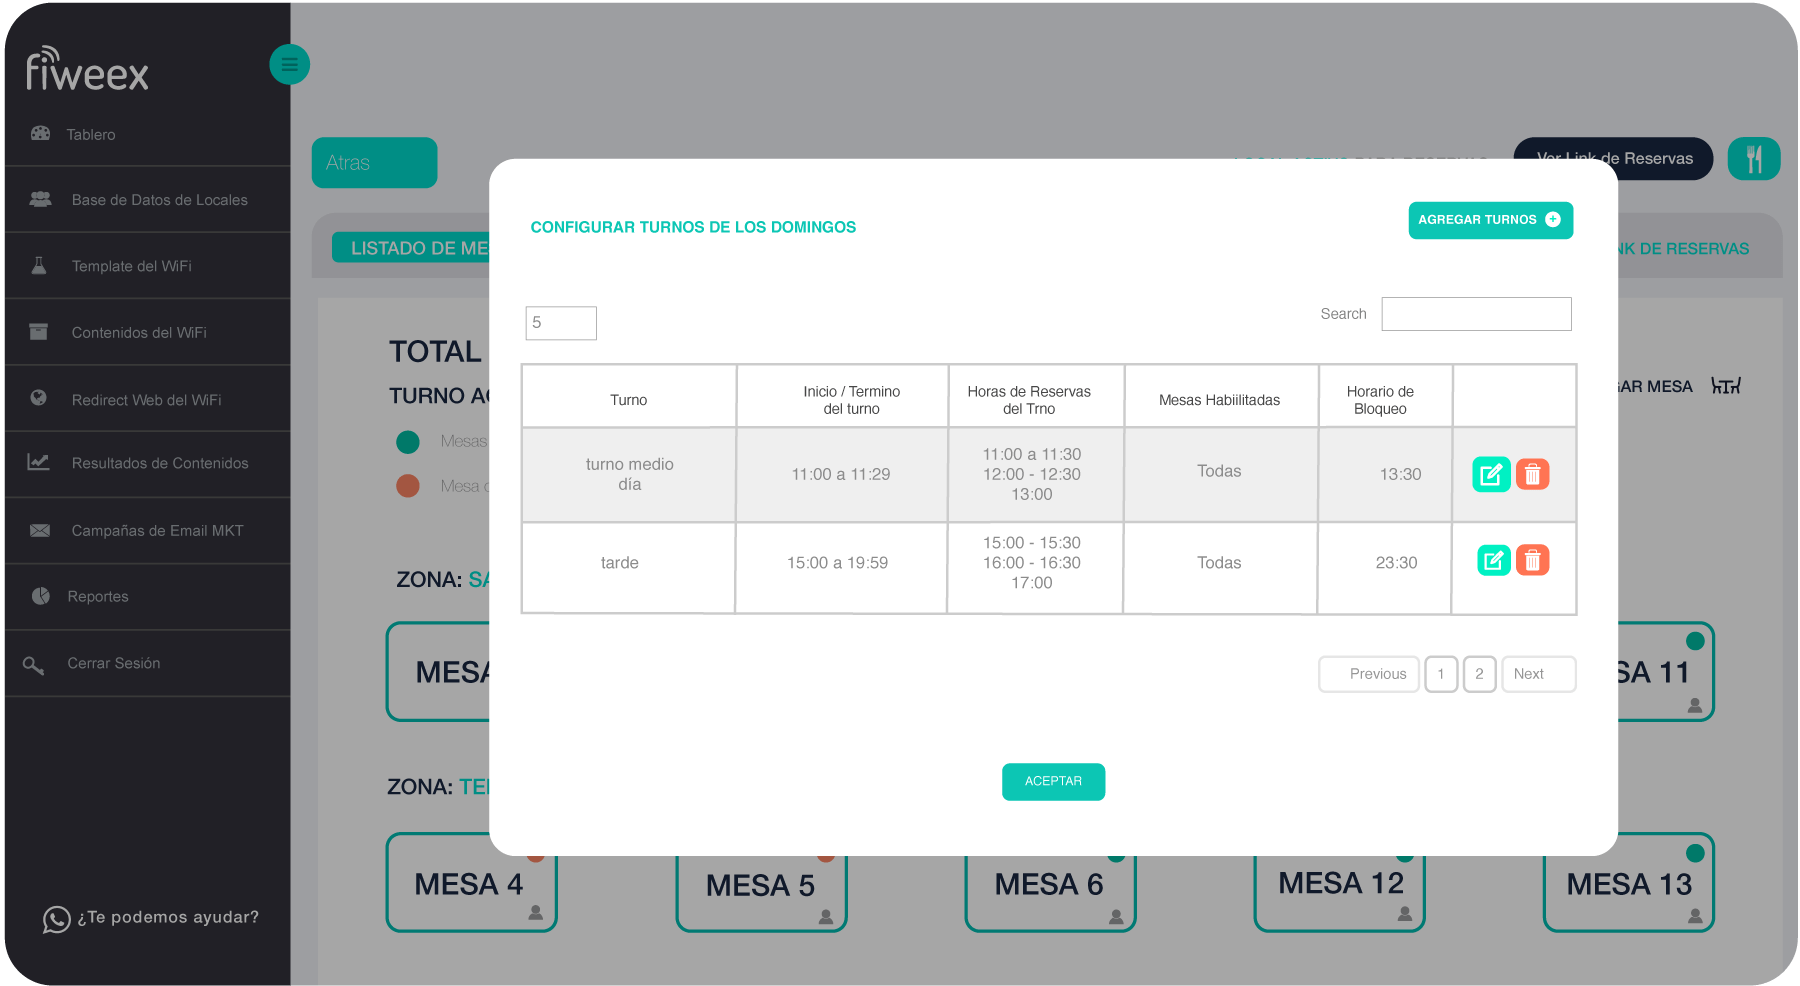Open WhatsApp help chat icon
Image resolution: width=1800 pixels, height=986 pixels.
56,918
